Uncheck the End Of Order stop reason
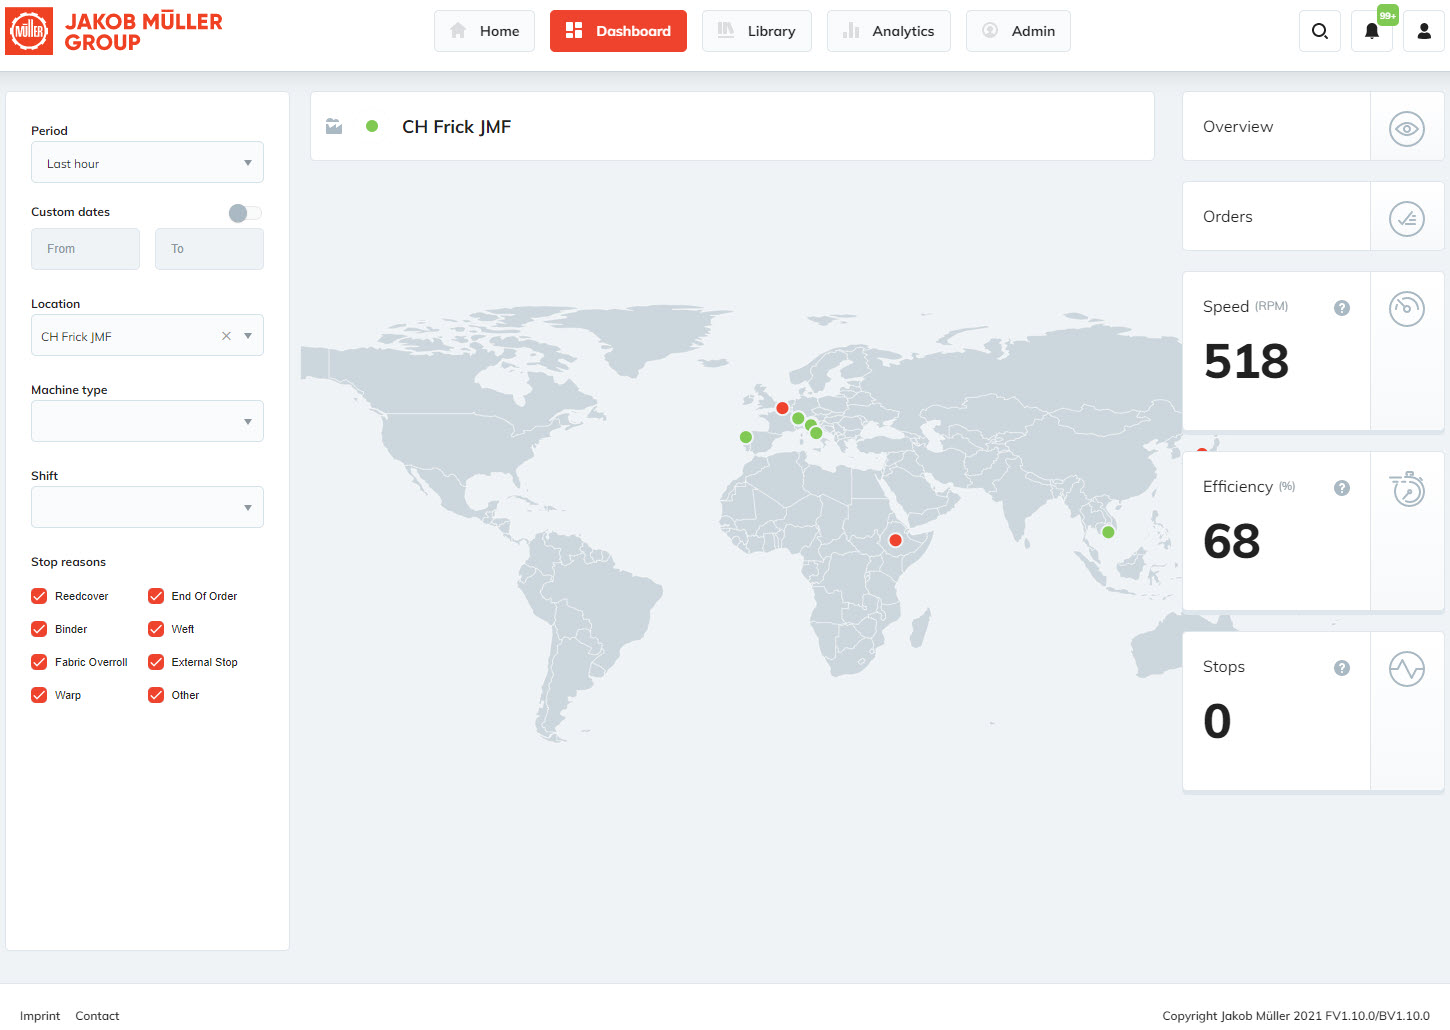The height and width of the screenshot is (1030, 1450). [x=156, y=596]
